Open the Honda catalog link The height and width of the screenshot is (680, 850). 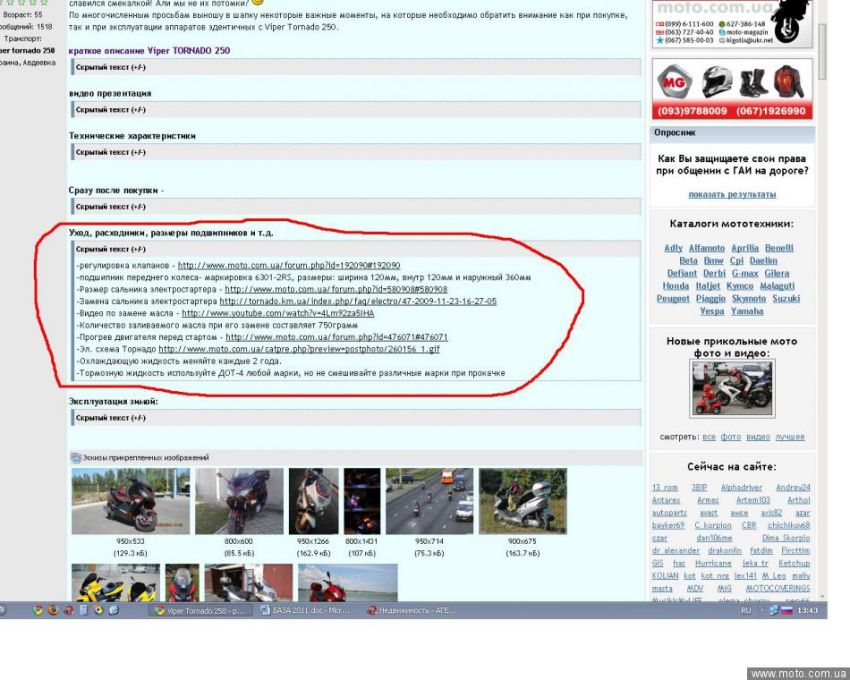[675, 286]
